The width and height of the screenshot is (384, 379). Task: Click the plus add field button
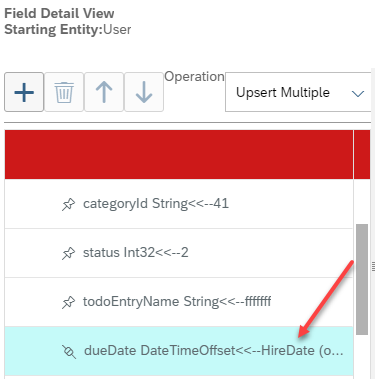click(x=24, y=92)
